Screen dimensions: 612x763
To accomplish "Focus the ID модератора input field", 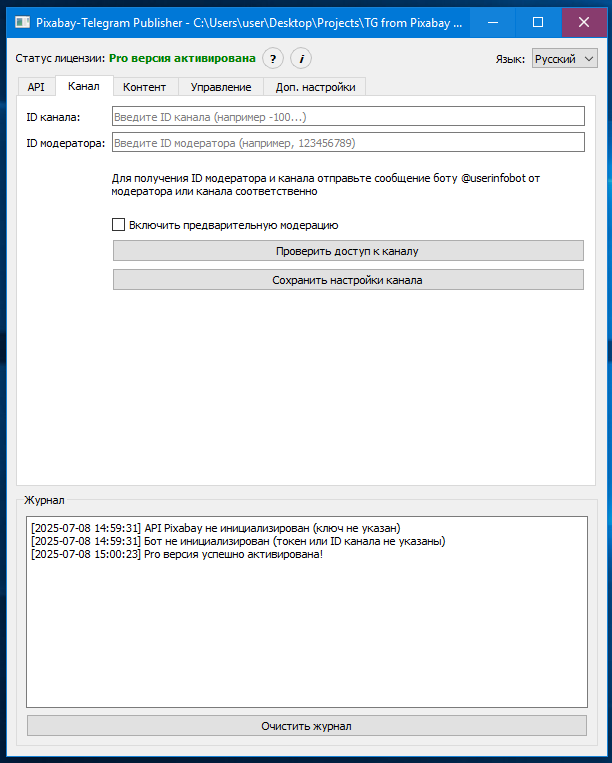I will (348, 143).
